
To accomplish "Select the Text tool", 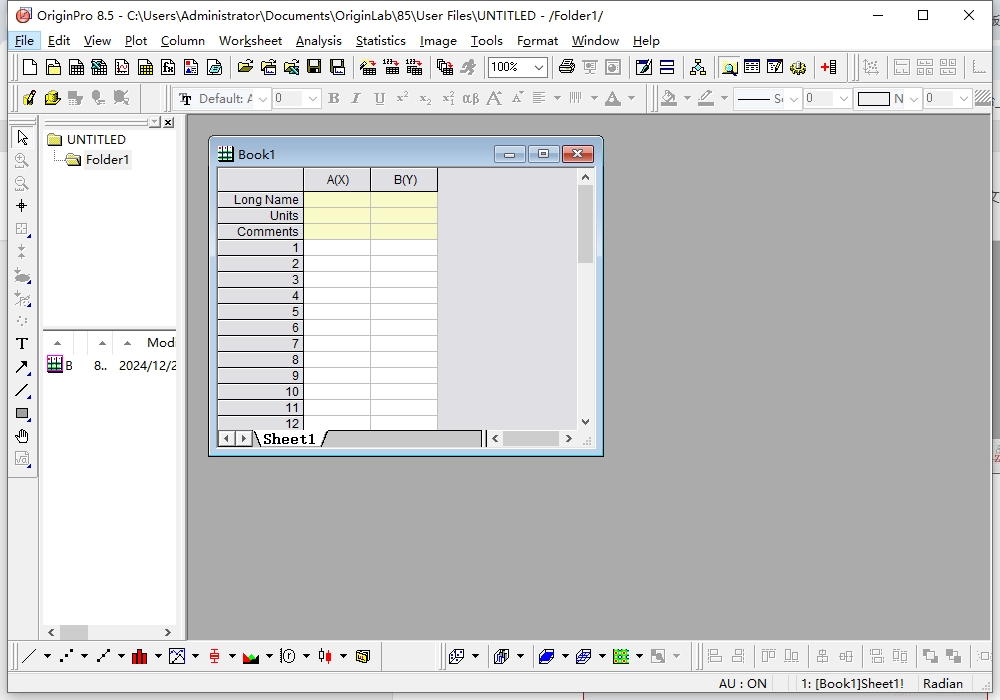I will (x=22, y=344).
